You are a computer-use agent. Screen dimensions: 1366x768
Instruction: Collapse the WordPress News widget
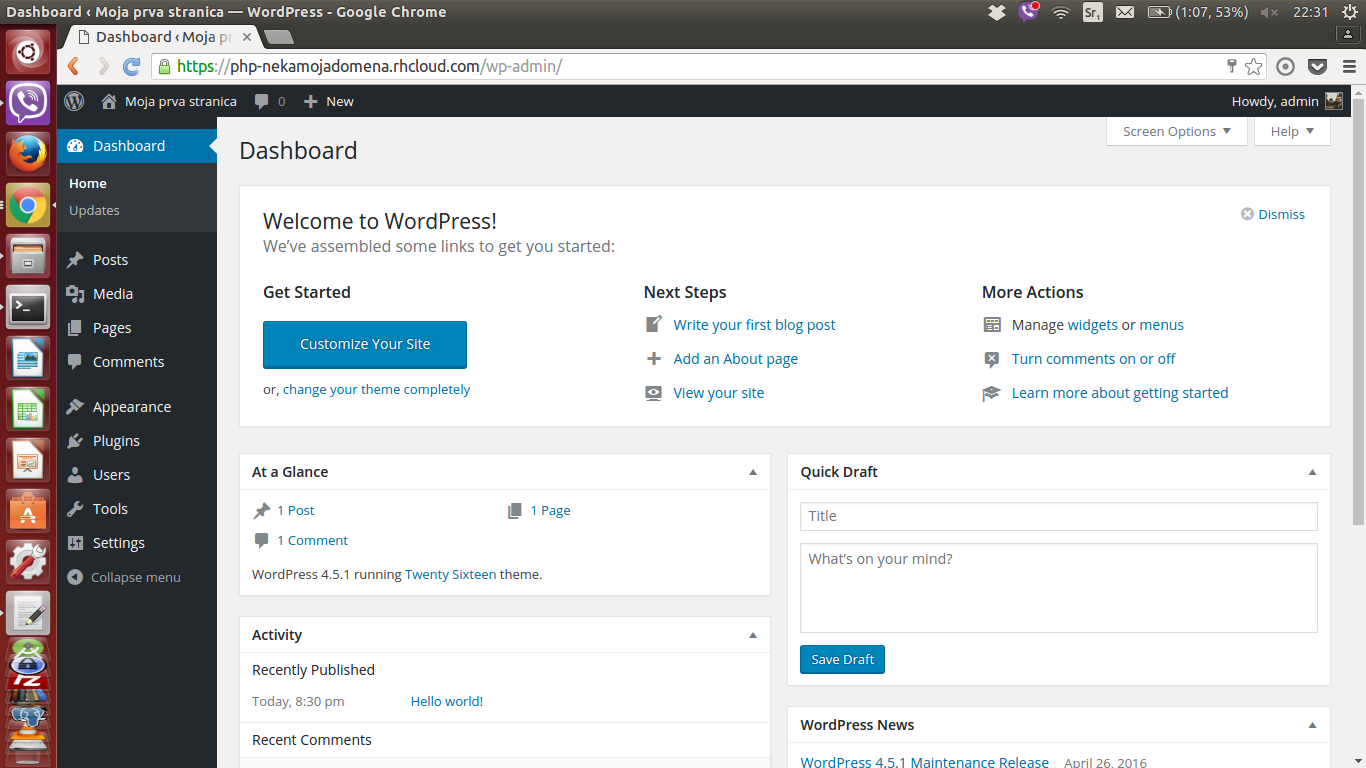click(1312, 725)
